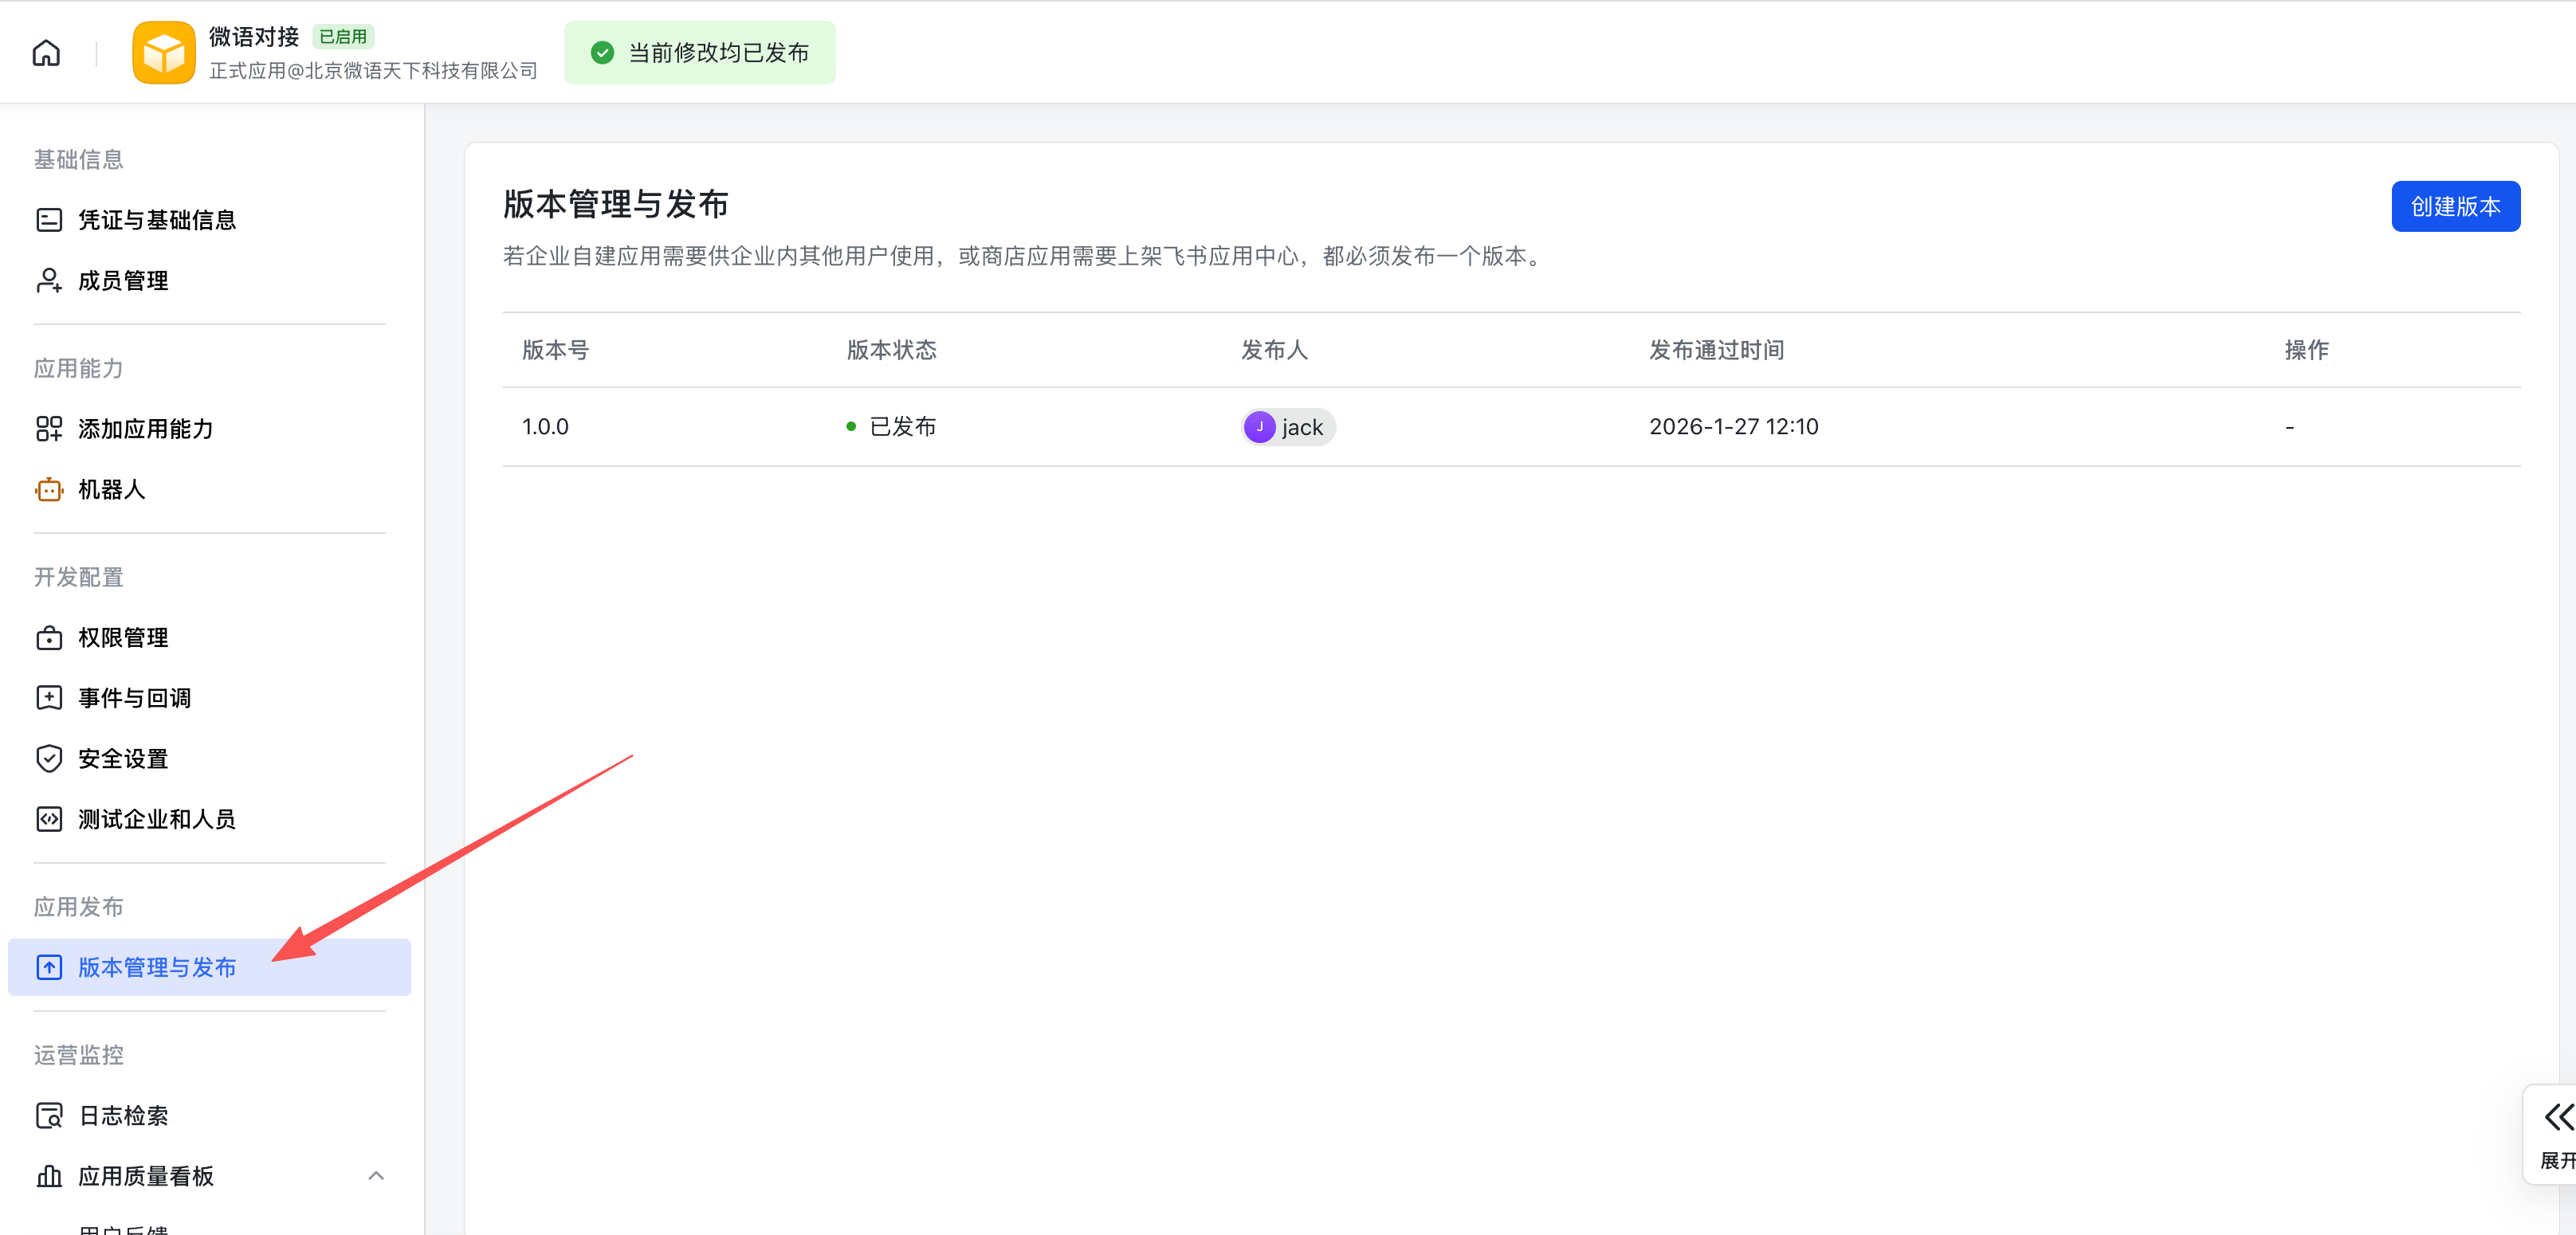The height and width of the screenshot is (1235, 2576).
Task: Click the 当前修改均已发布 status banner
Action: click(699, 52)
